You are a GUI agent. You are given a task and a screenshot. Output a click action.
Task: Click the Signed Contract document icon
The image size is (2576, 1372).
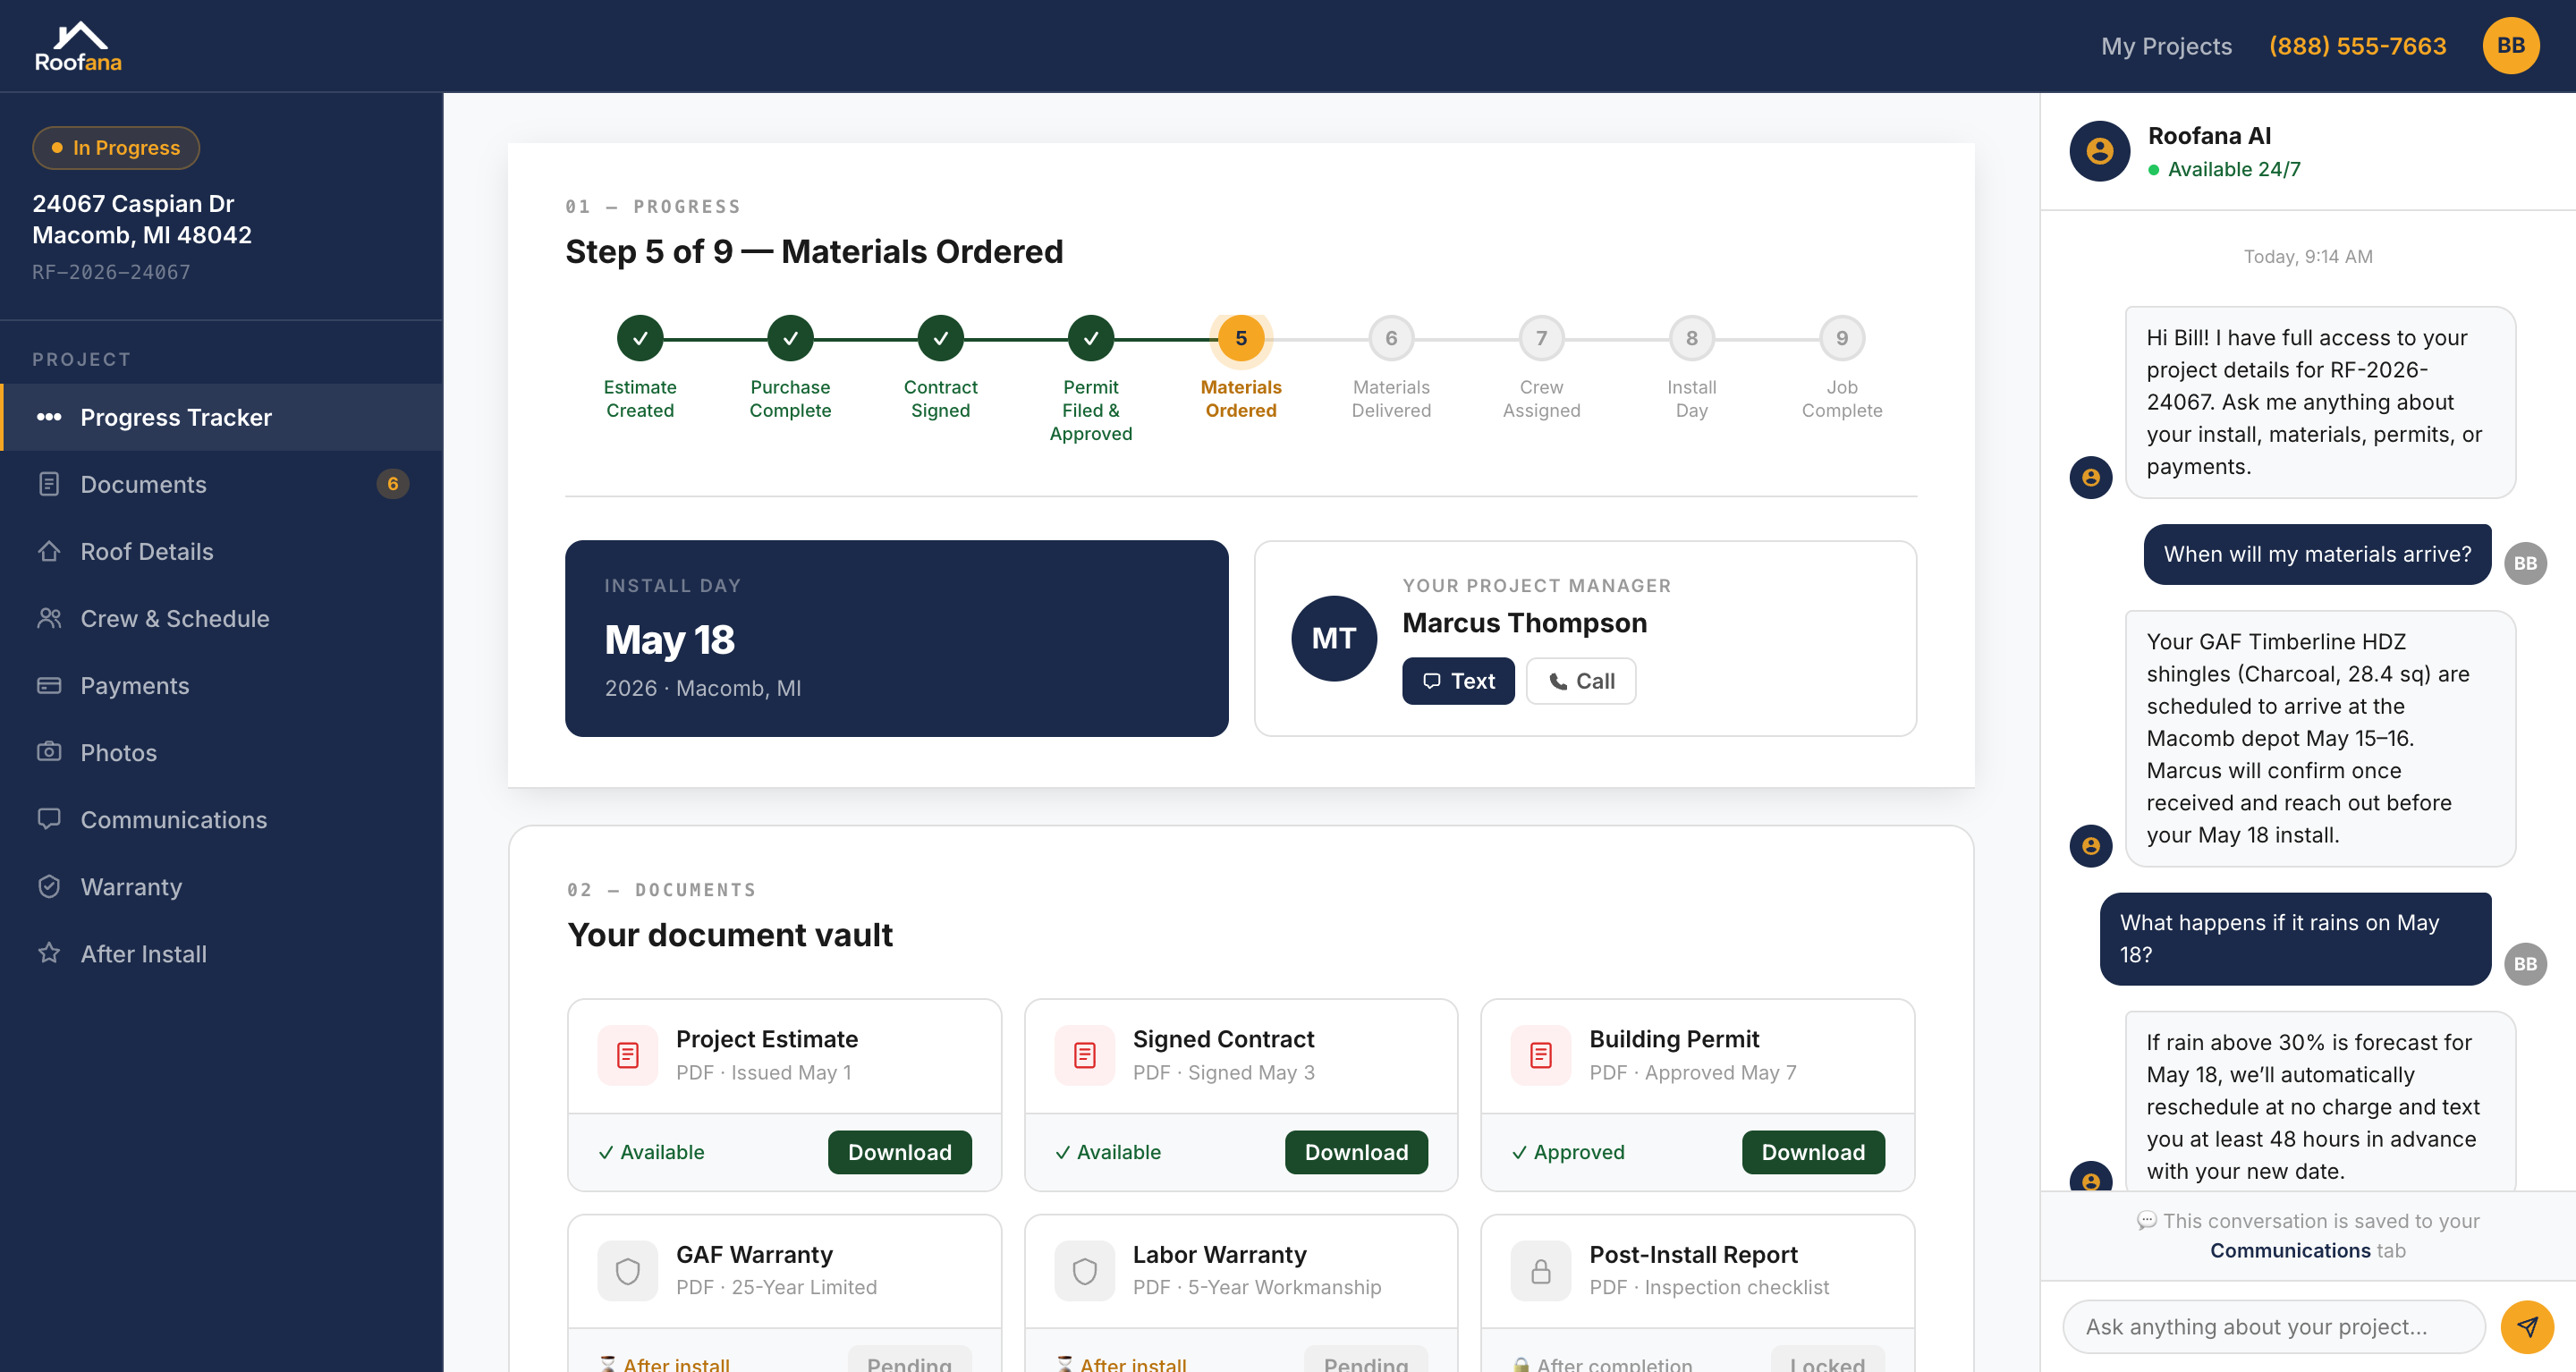coord(1084,1055)
